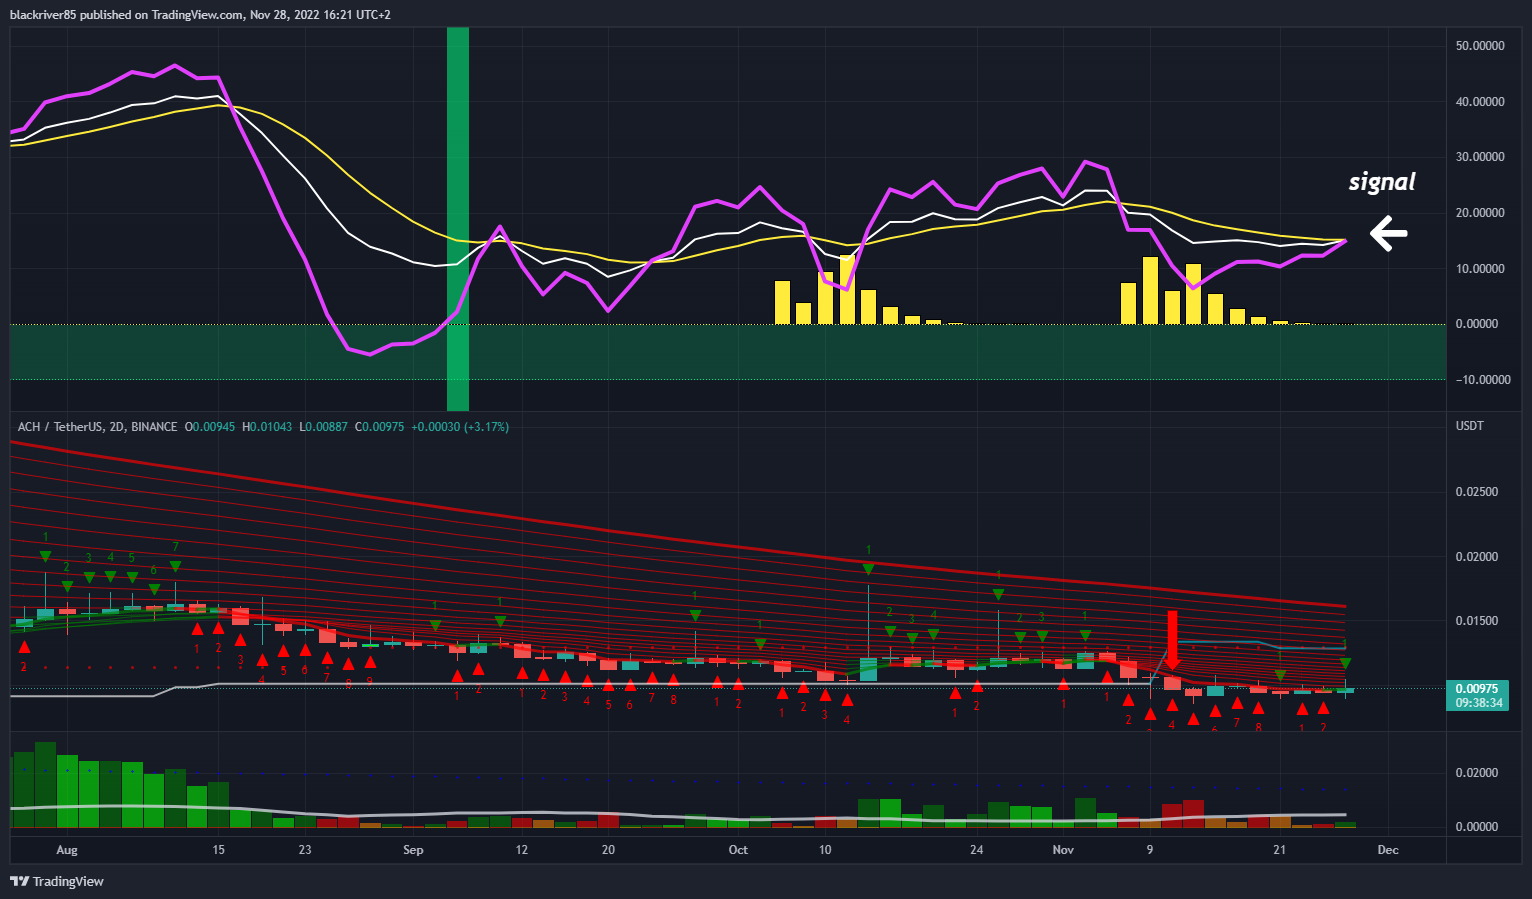1532x899 pixels.
Task: Click the low value 'L0.00887' in legend
Action: coord(323,427)
